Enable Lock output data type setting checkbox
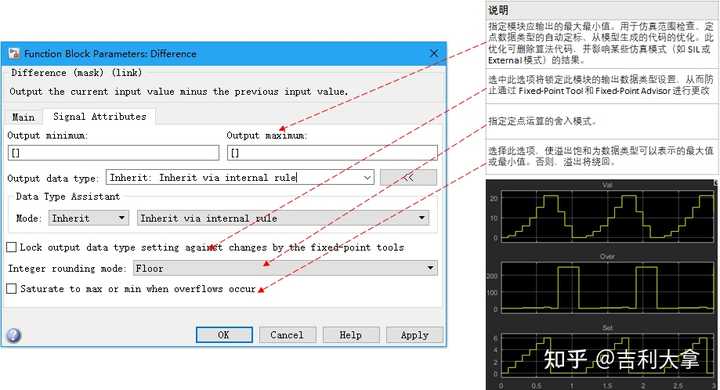 pos(11,247)
